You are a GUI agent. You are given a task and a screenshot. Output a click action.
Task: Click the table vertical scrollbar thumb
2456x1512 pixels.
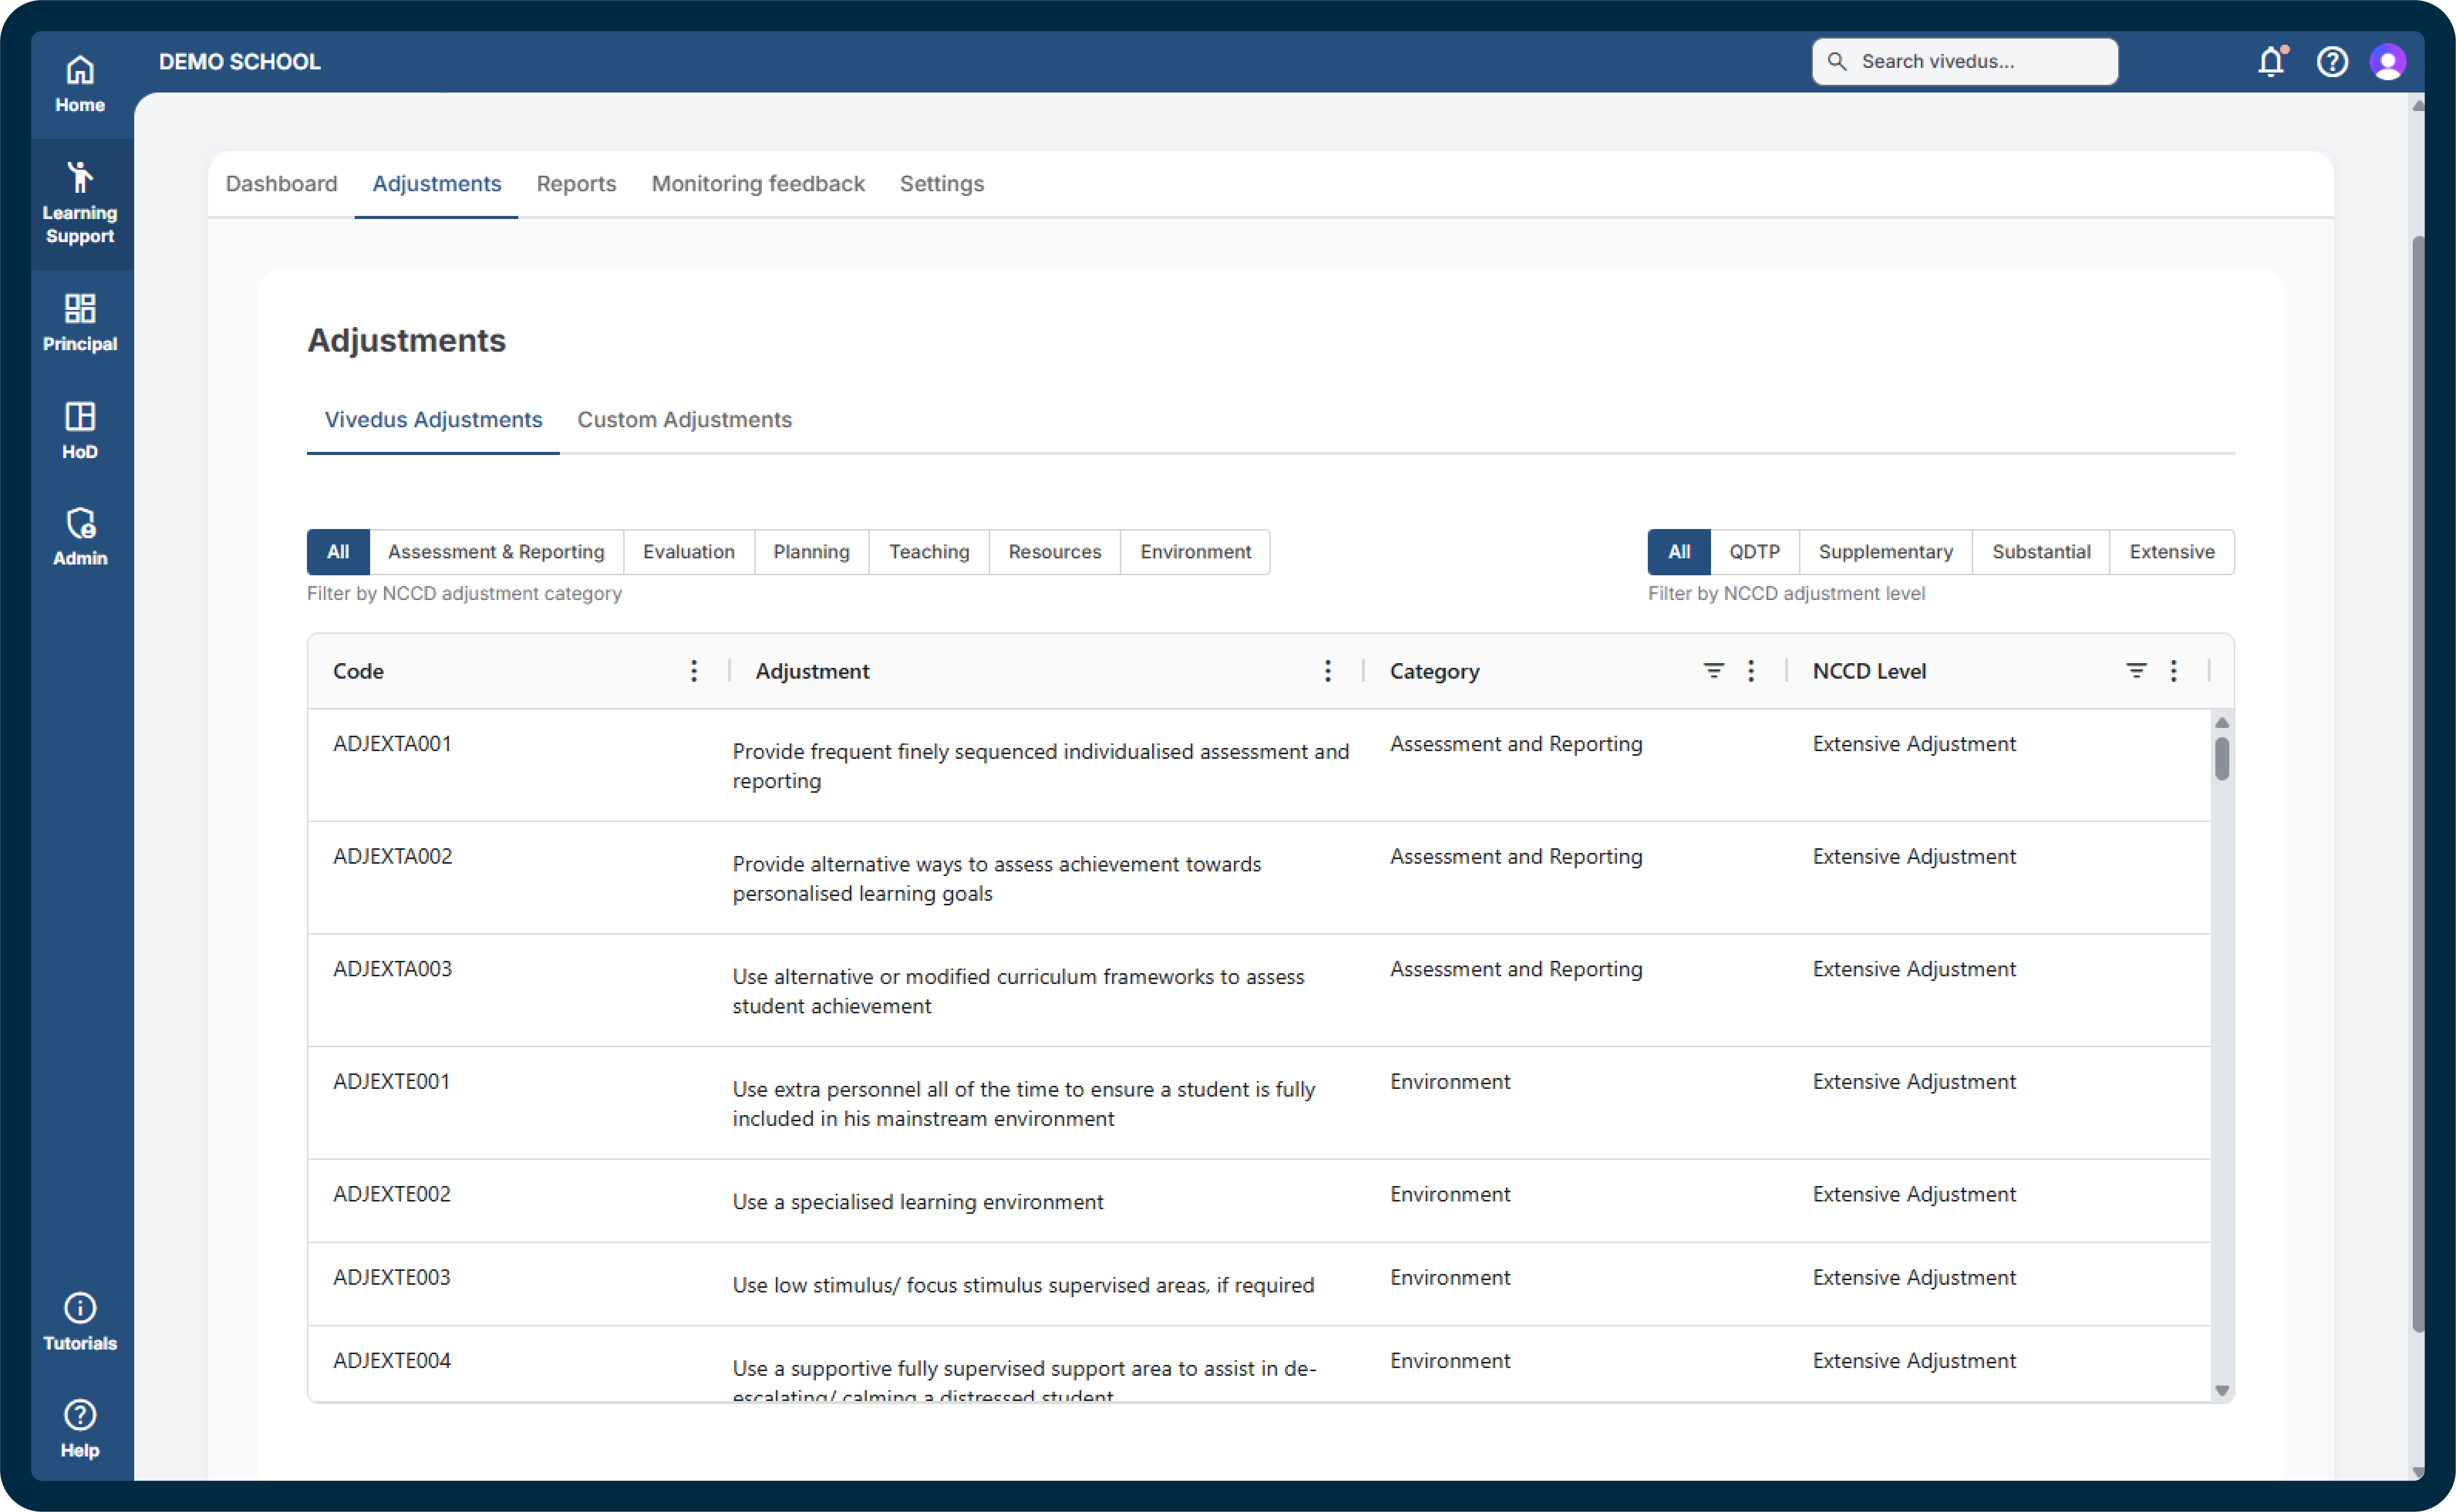pos(2221,758)
